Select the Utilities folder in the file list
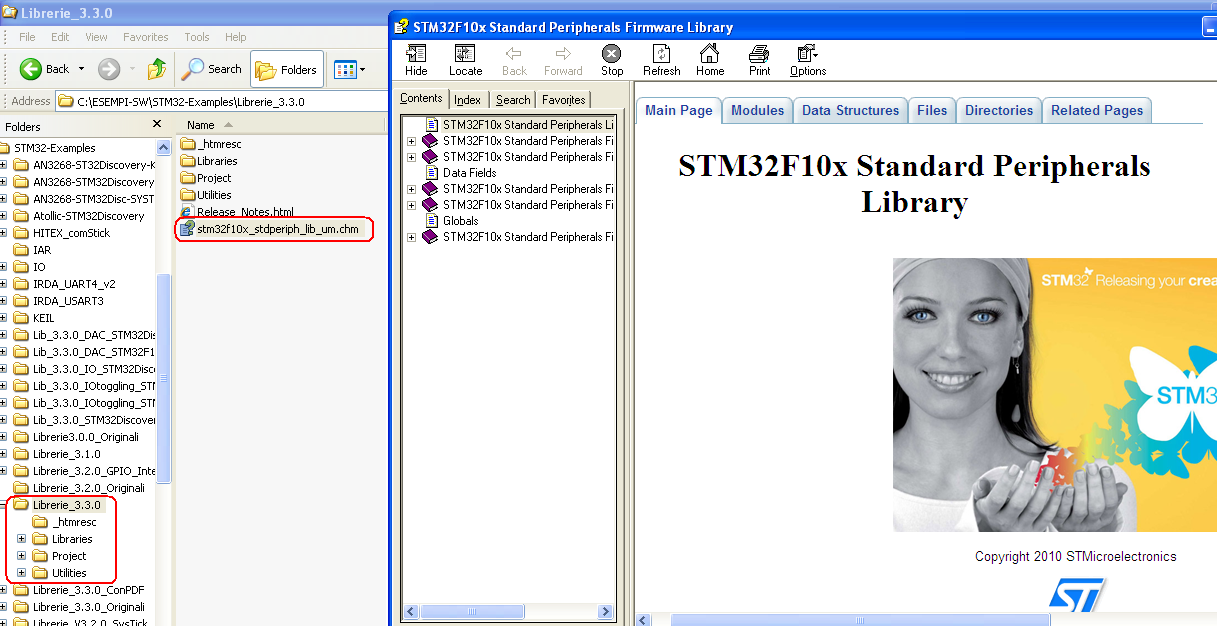Image resolution: width=1217 pixels, height=626 pixels. pos(206,195)
